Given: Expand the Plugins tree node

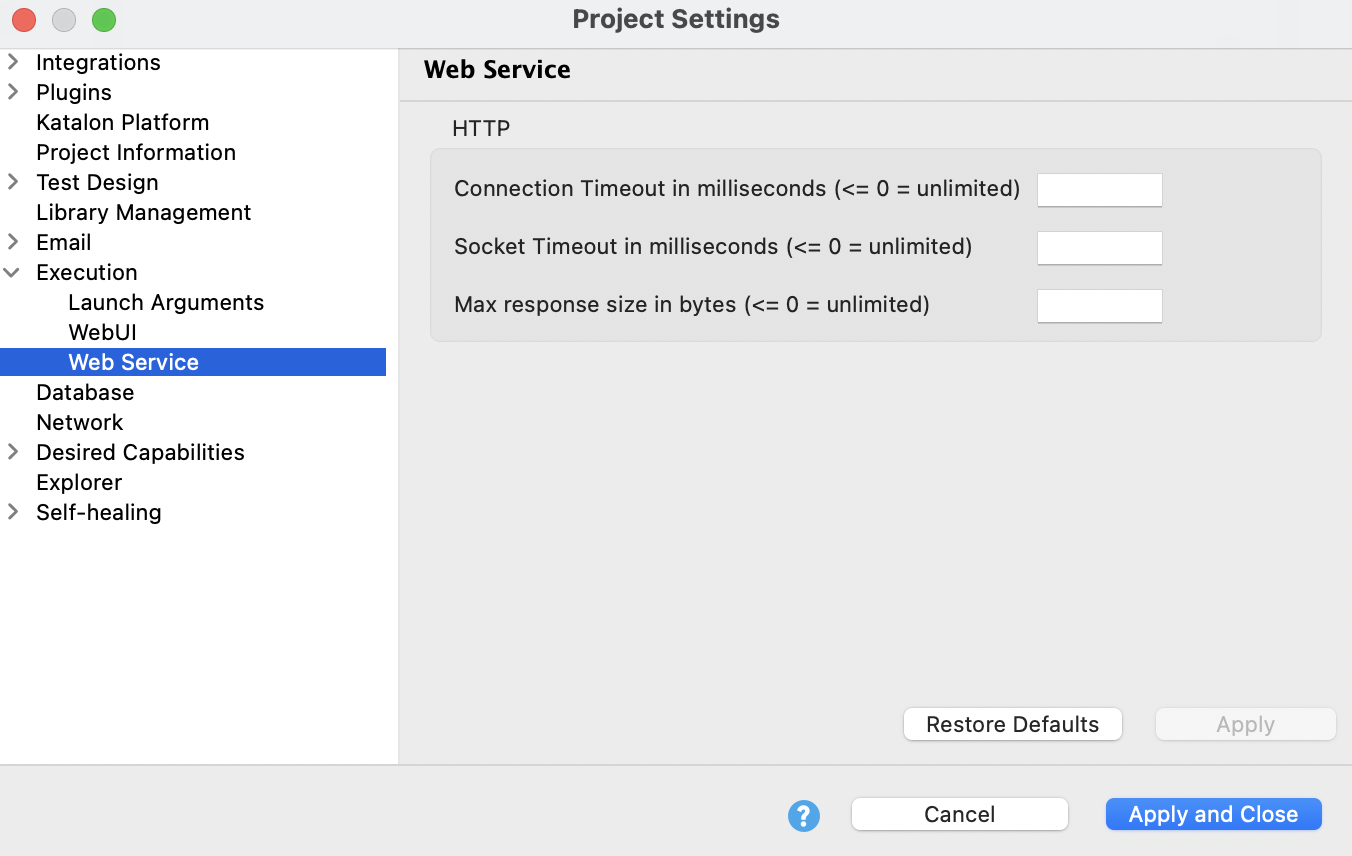Looking at the screenshot, I should 13,92.
